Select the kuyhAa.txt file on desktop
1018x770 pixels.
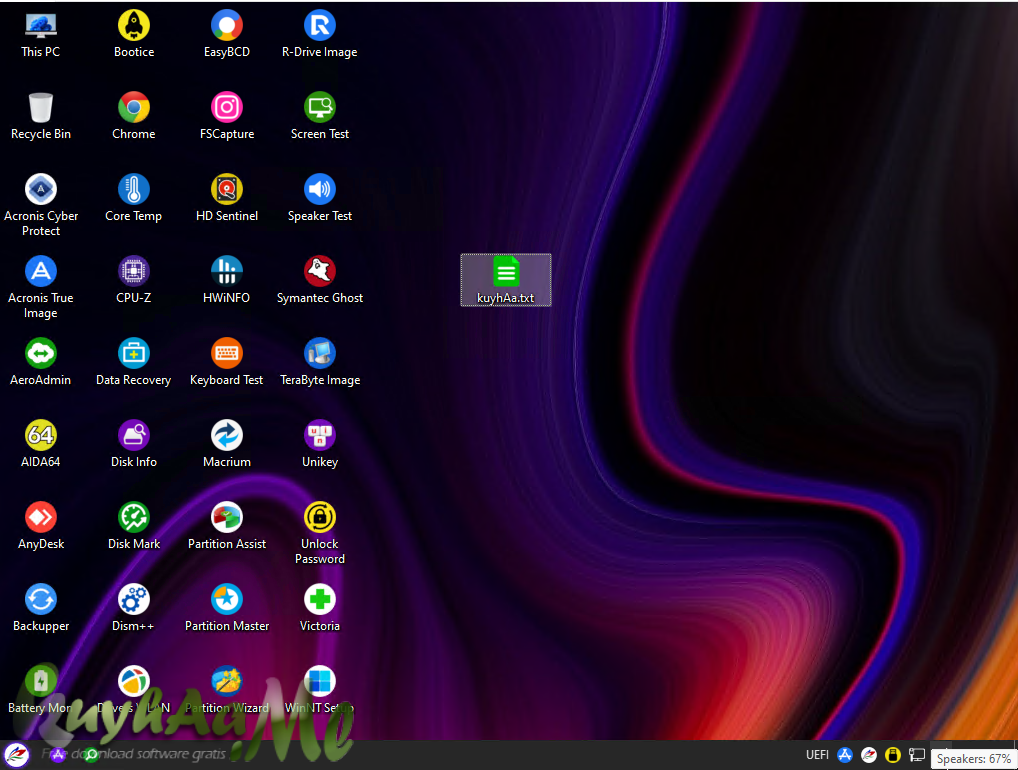(506, 280)
